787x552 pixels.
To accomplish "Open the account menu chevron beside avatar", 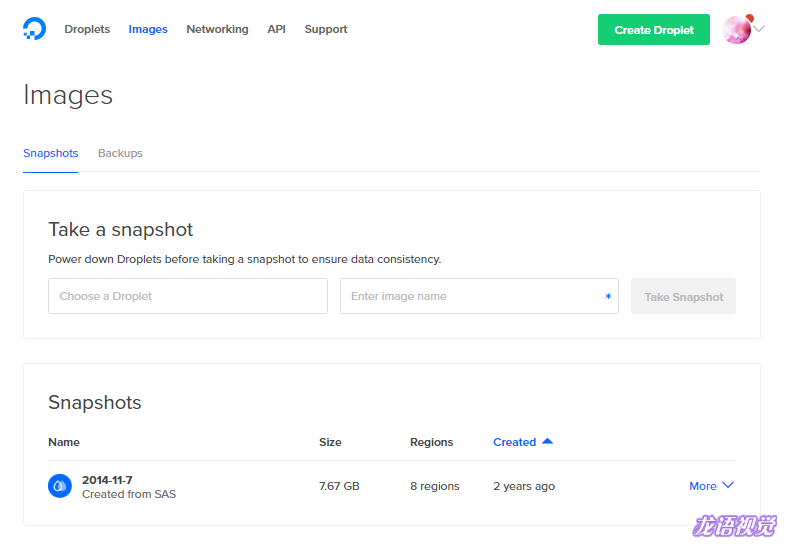I will point(760,30).
